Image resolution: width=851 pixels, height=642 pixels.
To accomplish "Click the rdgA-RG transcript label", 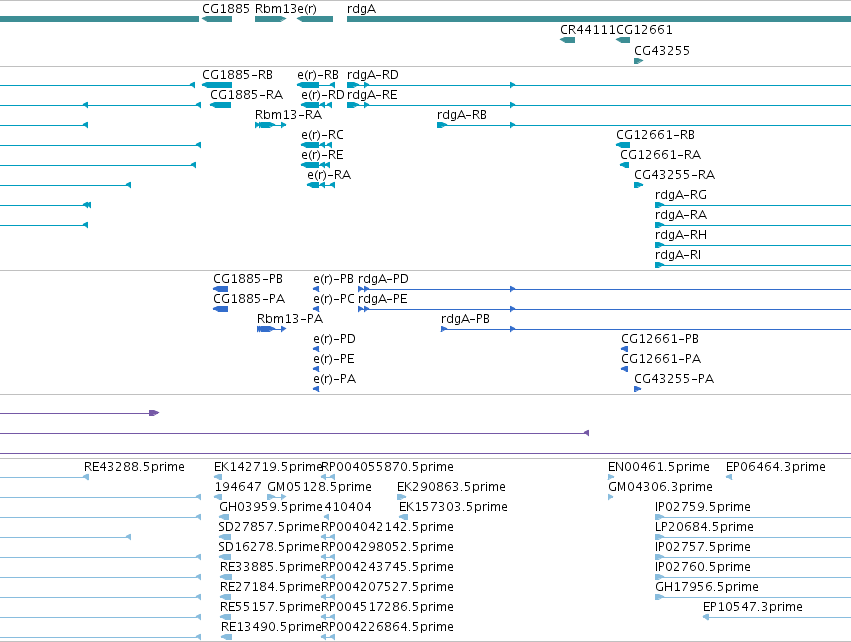I will click(681, 195).
